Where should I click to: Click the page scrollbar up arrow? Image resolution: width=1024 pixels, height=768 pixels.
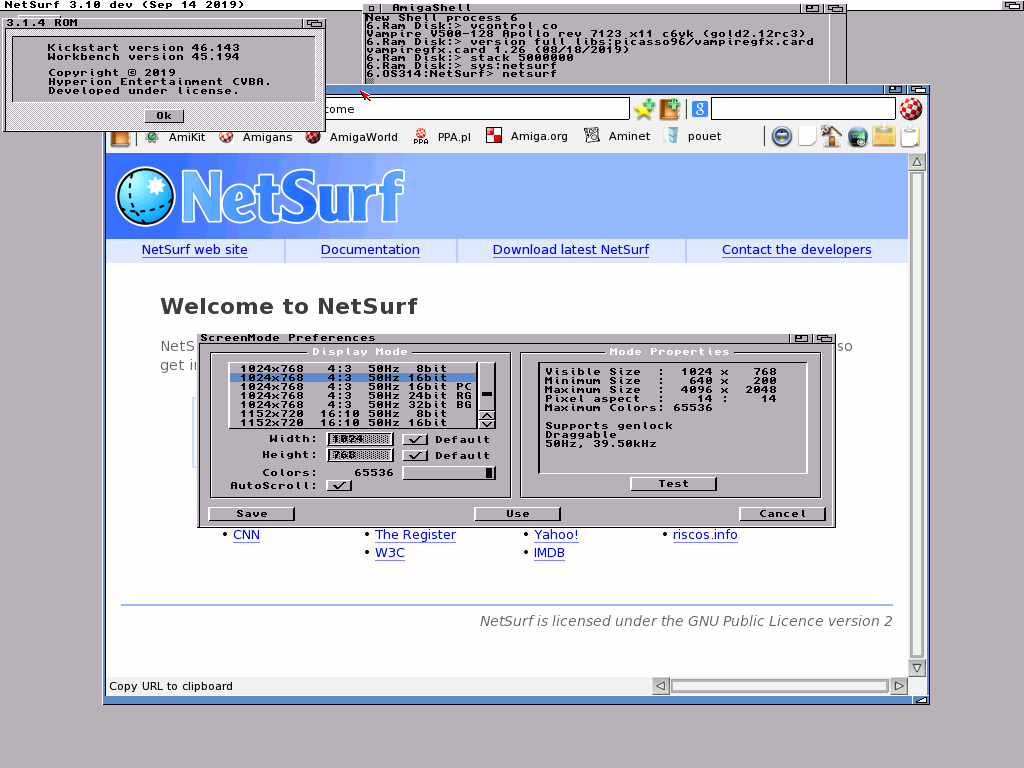(x=917, y=162)
